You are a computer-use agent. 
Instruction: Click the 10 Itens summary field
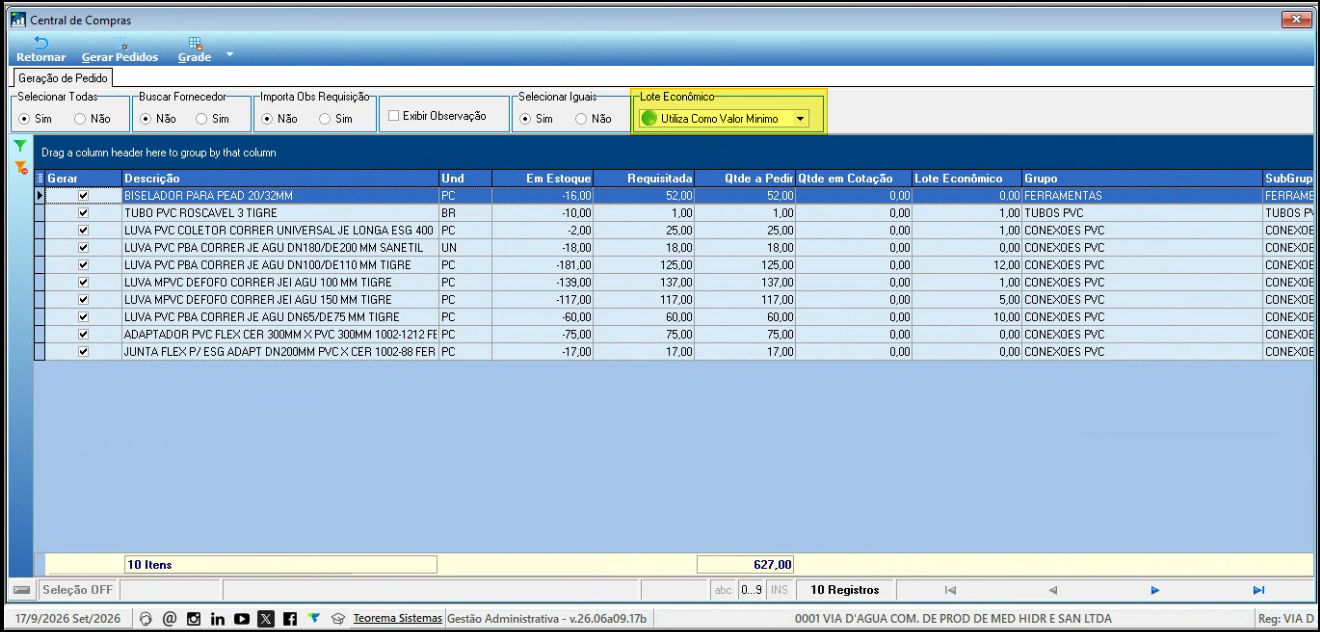280,565
